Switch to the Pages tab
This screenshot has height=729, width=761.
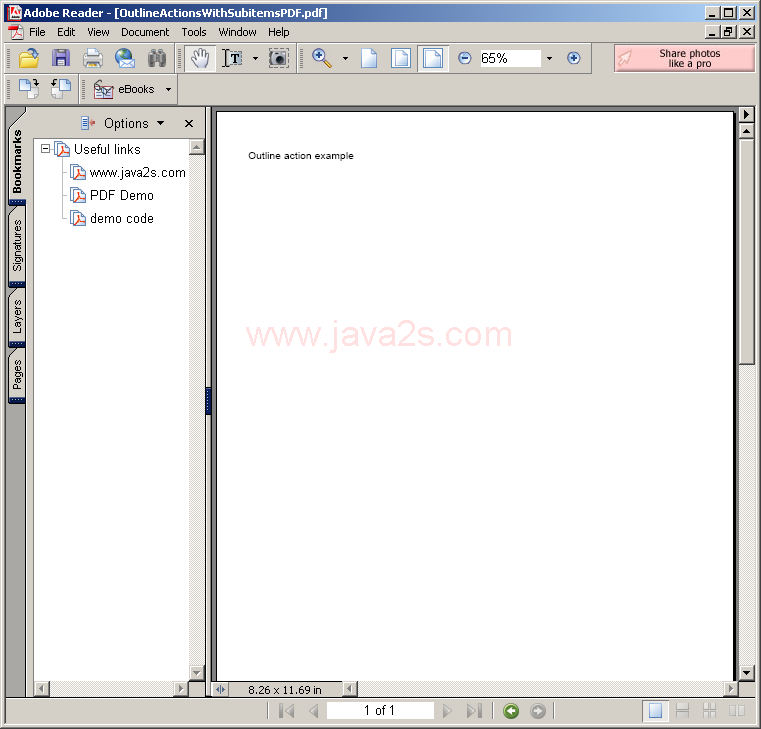[x=17, y=374]
